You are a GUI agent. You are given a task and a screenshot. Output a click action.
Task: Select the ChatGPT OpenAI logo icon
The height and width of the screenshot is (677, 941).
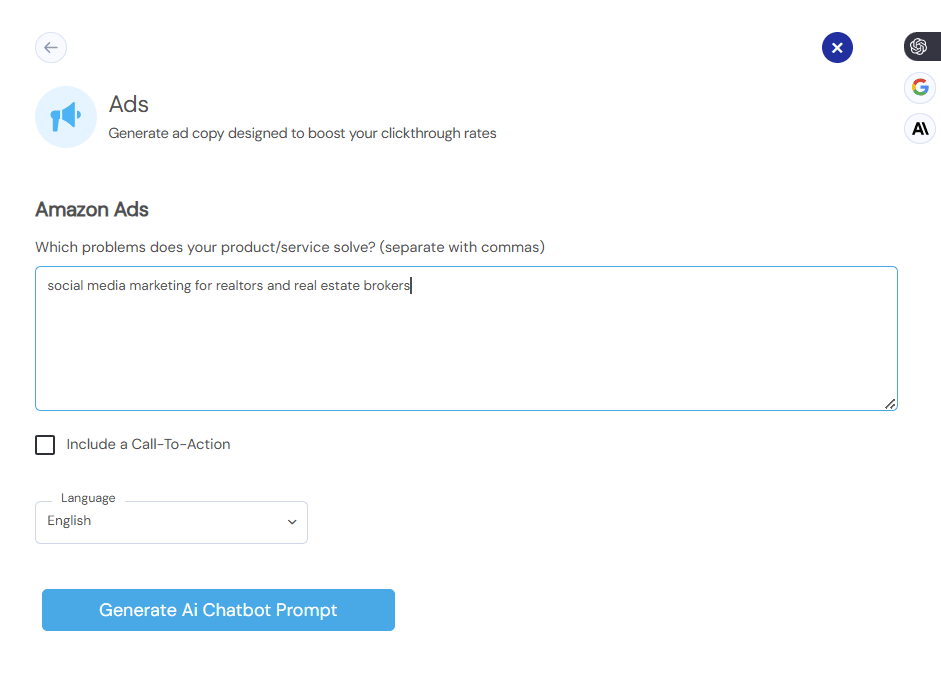point(919,46)
